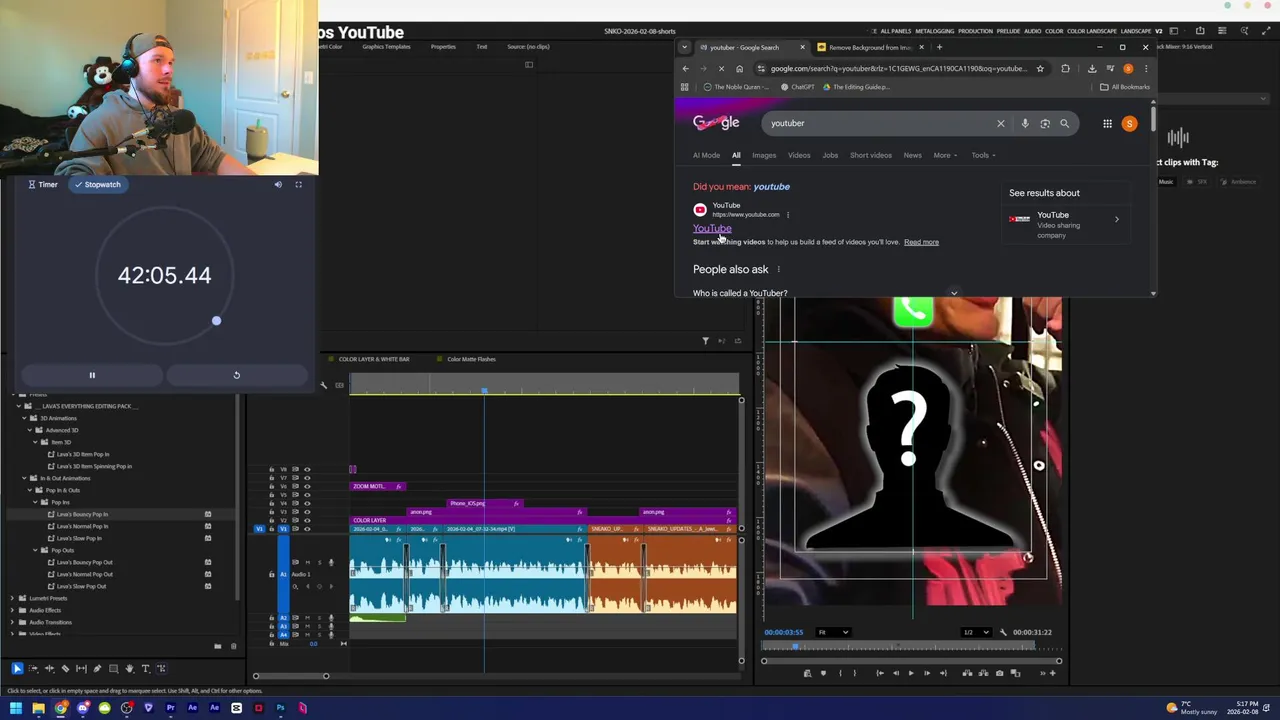This screenshot has width=1280, height=720.
Task: Mute the stopwatch sound icon
Action: tap(278, 184)
